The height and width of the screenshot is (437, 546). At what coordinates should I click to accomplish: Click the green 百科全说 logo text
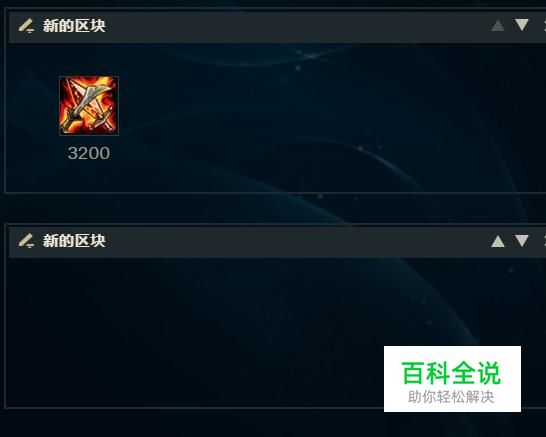pyautogui.click(x=451, y=373)
